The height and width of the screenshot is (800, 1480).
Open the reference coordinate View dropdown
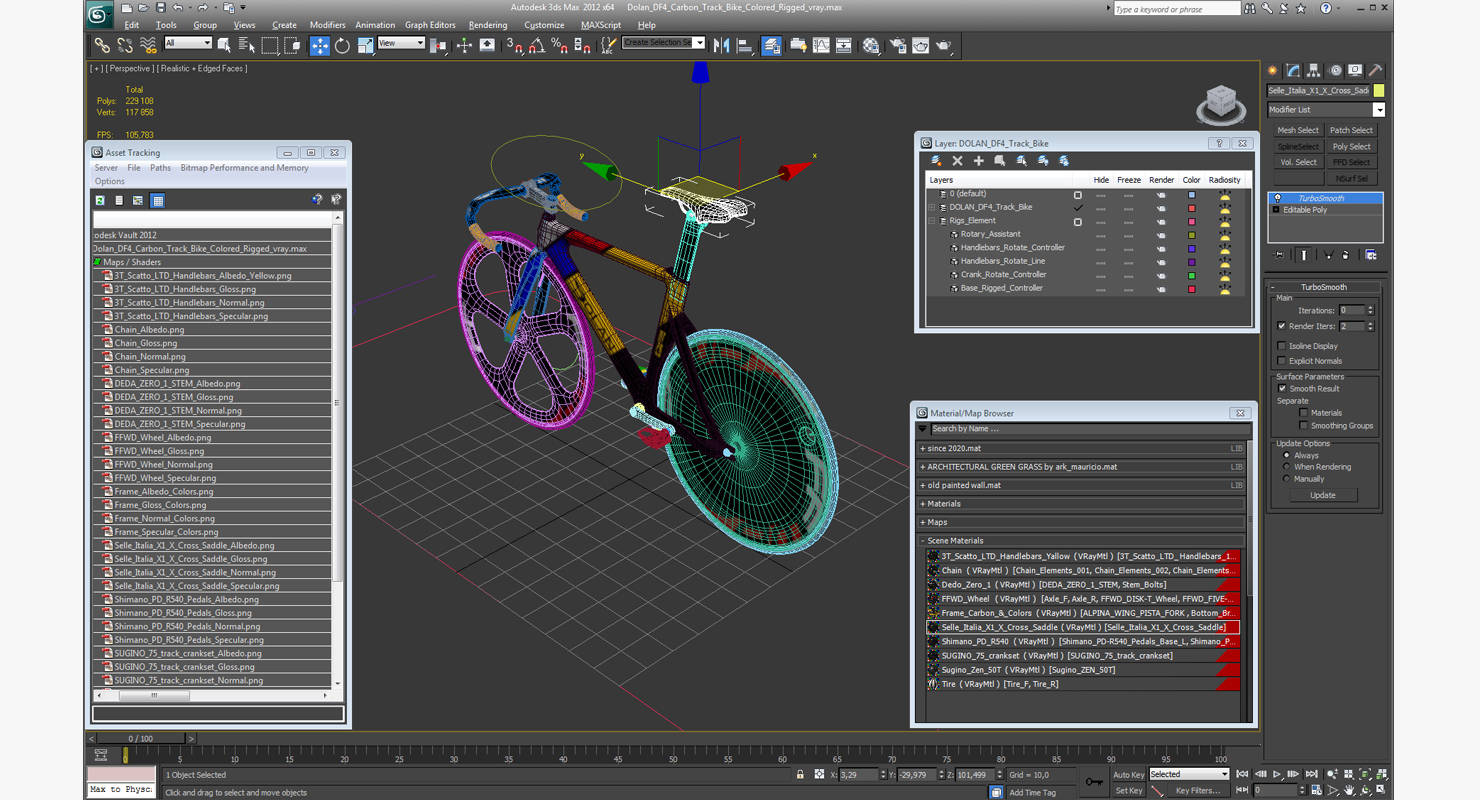(x=401, y=43)
